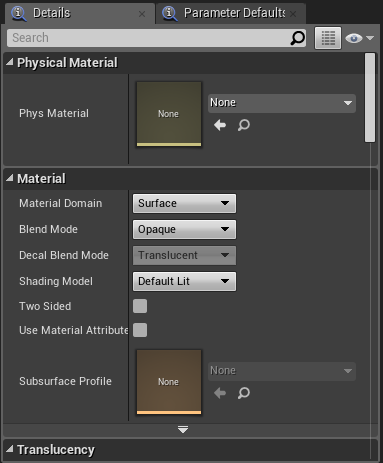Open the property matrix grid view button
The image size is (383, 463).
point(328,38)
